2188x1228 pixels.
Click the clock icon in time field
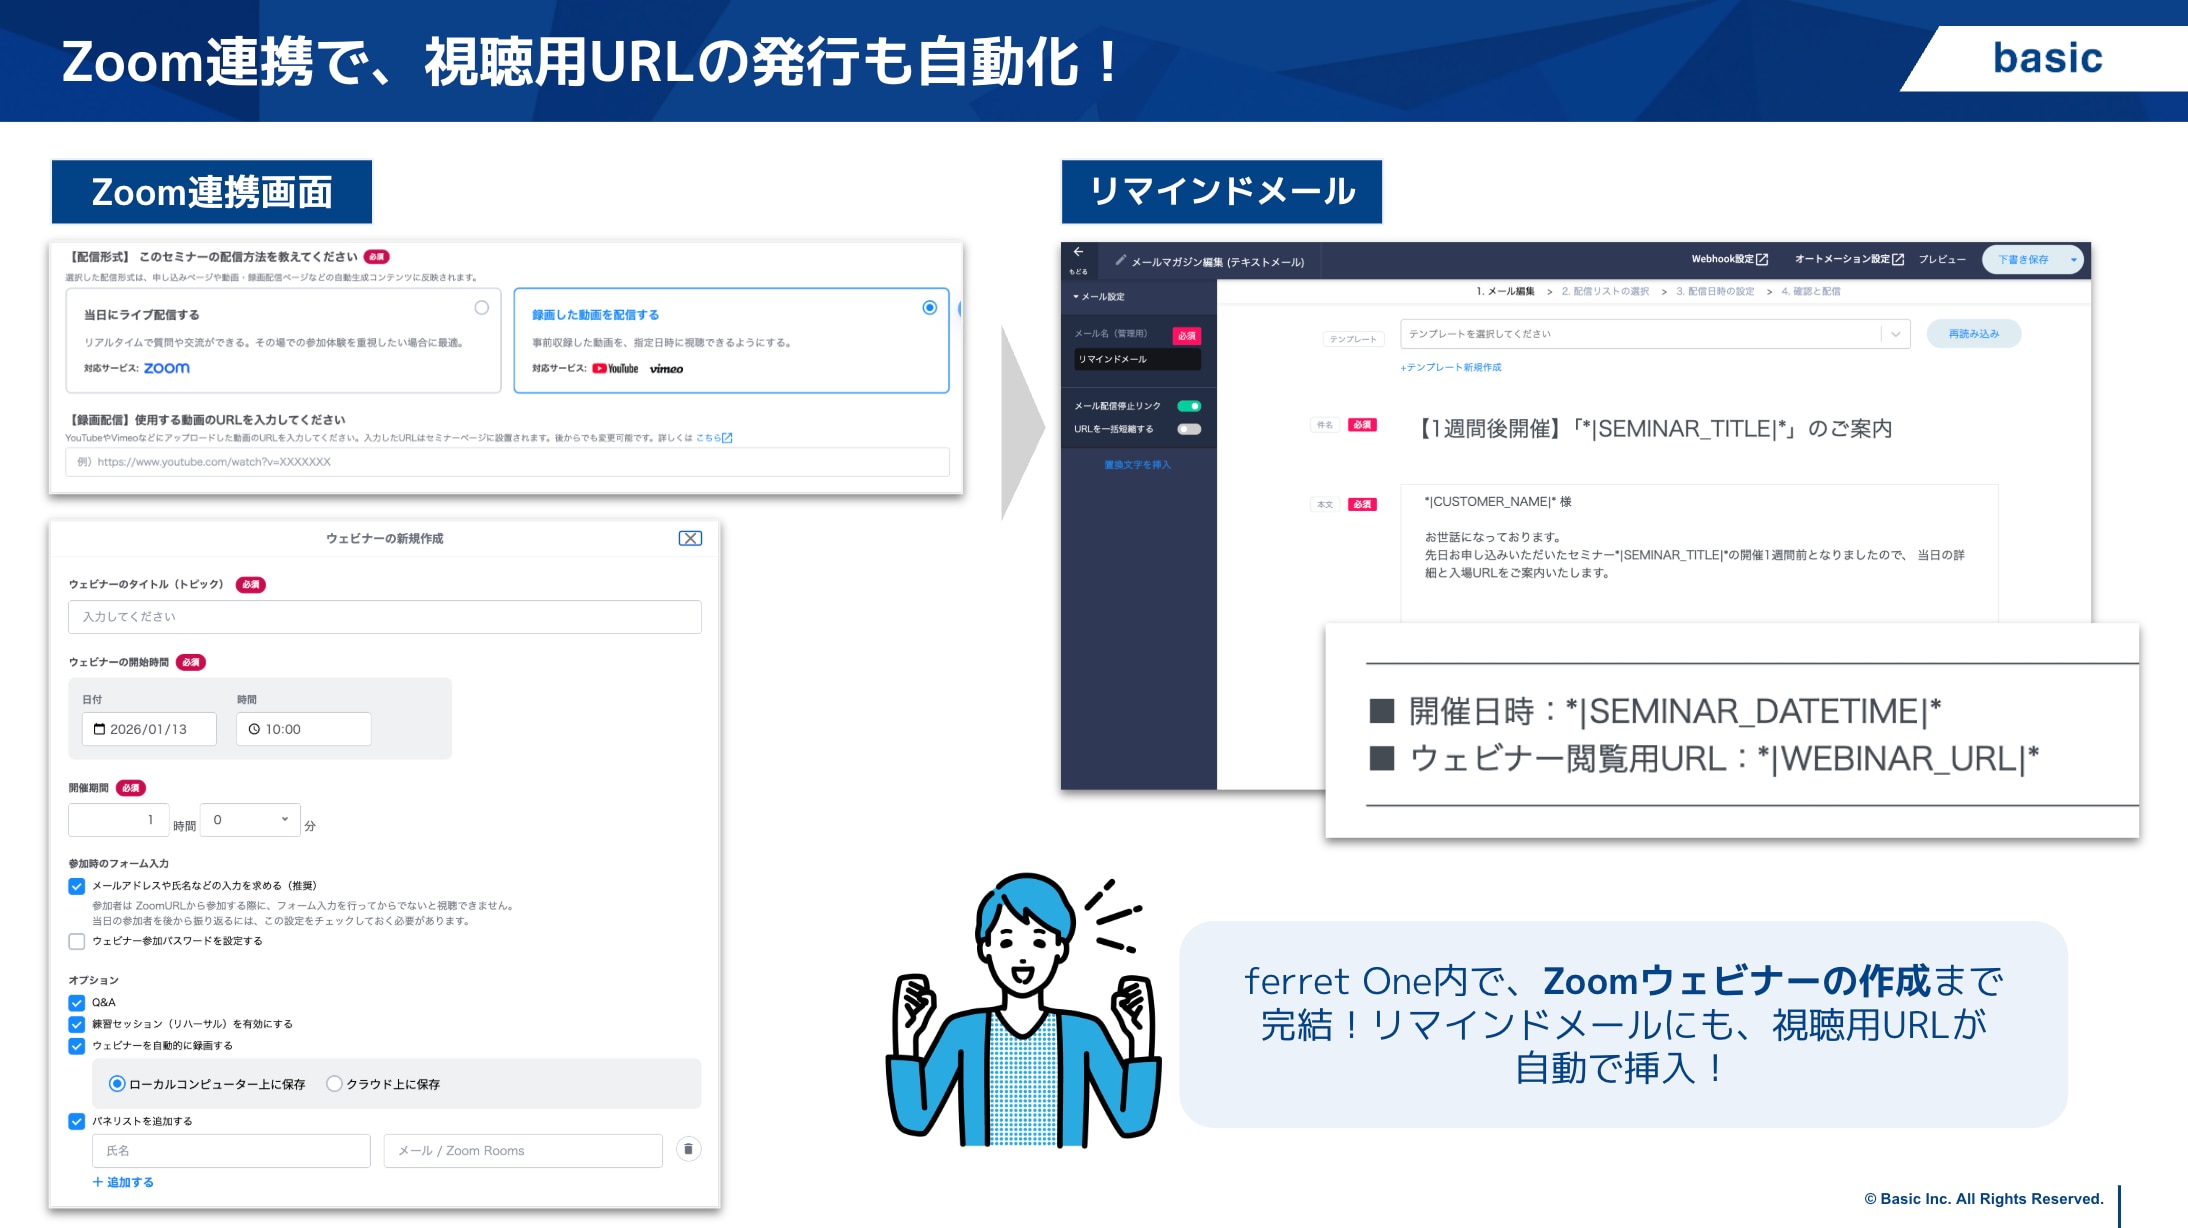point(254,729)
